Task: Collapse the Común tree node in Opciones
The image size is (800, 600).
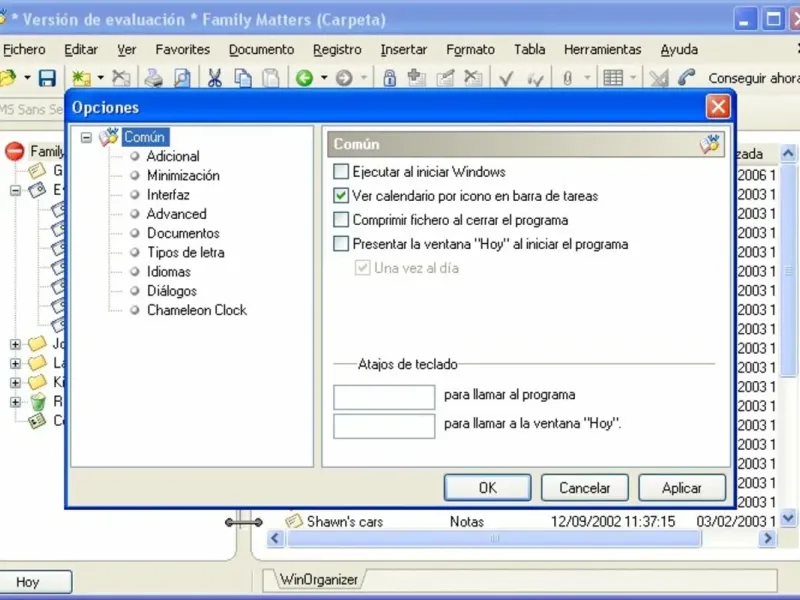Action: 86,137
